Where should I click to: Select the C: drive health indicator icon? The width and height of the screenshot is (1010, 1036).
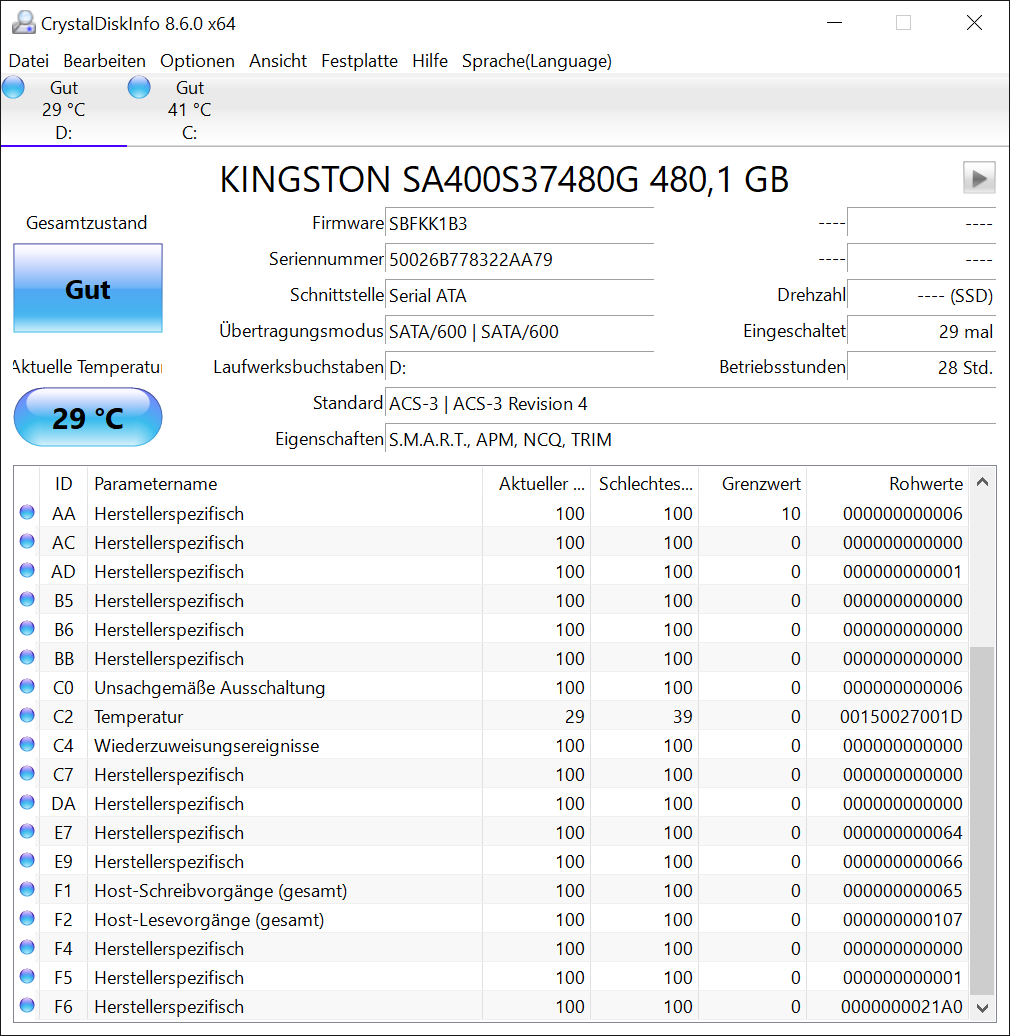click(139, 87)
